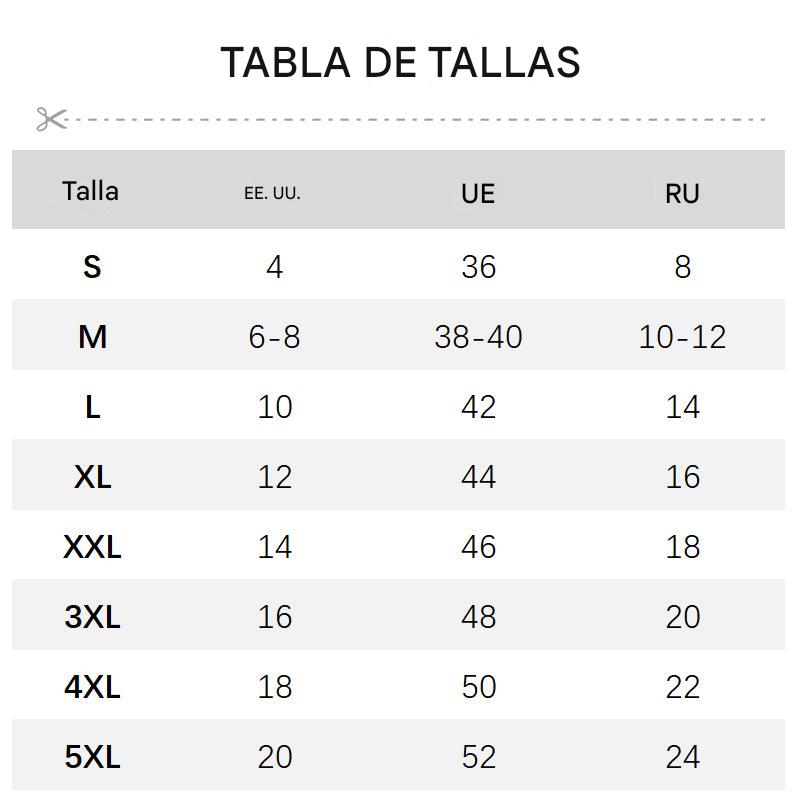Click the scissors icon beside the dashed line
Image resolution: width=800 pixels, height=800 pixels.
coord(52,119)
